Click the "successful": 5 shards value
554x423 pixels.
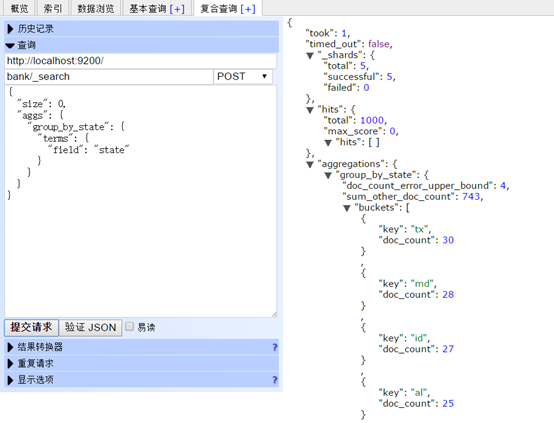[x=389, y=77]
